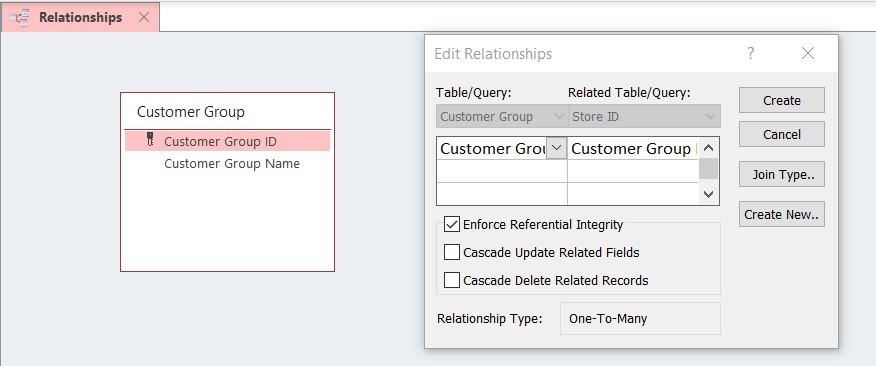Open the Customer Group field dropdown arrow

pyautogui.click(x=556, y=149)
